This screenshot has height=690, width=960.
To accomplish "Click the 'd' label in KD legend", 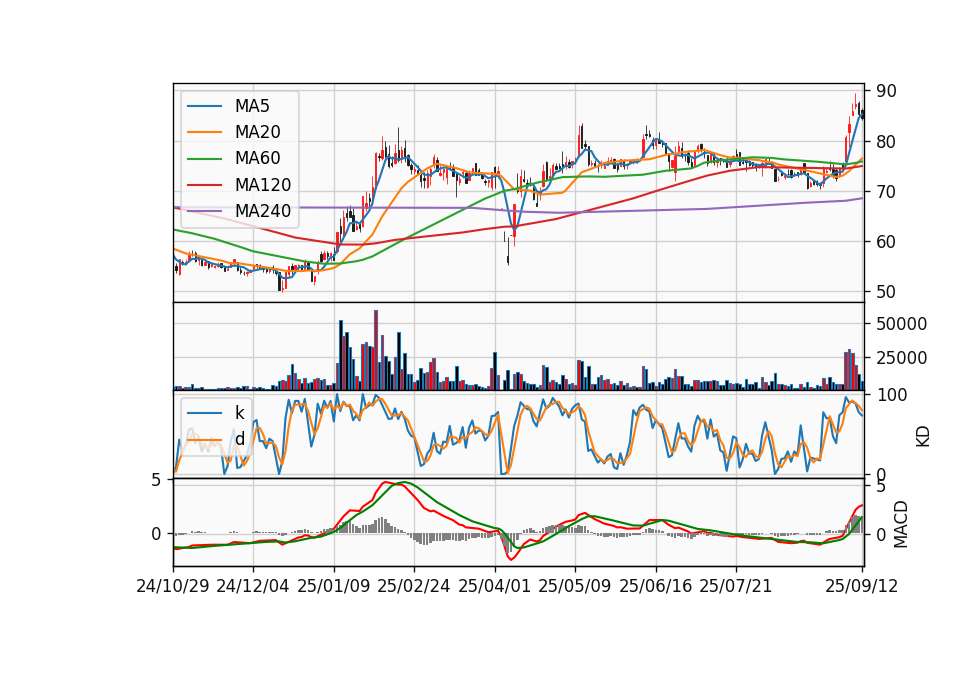I will click(239, 439).
